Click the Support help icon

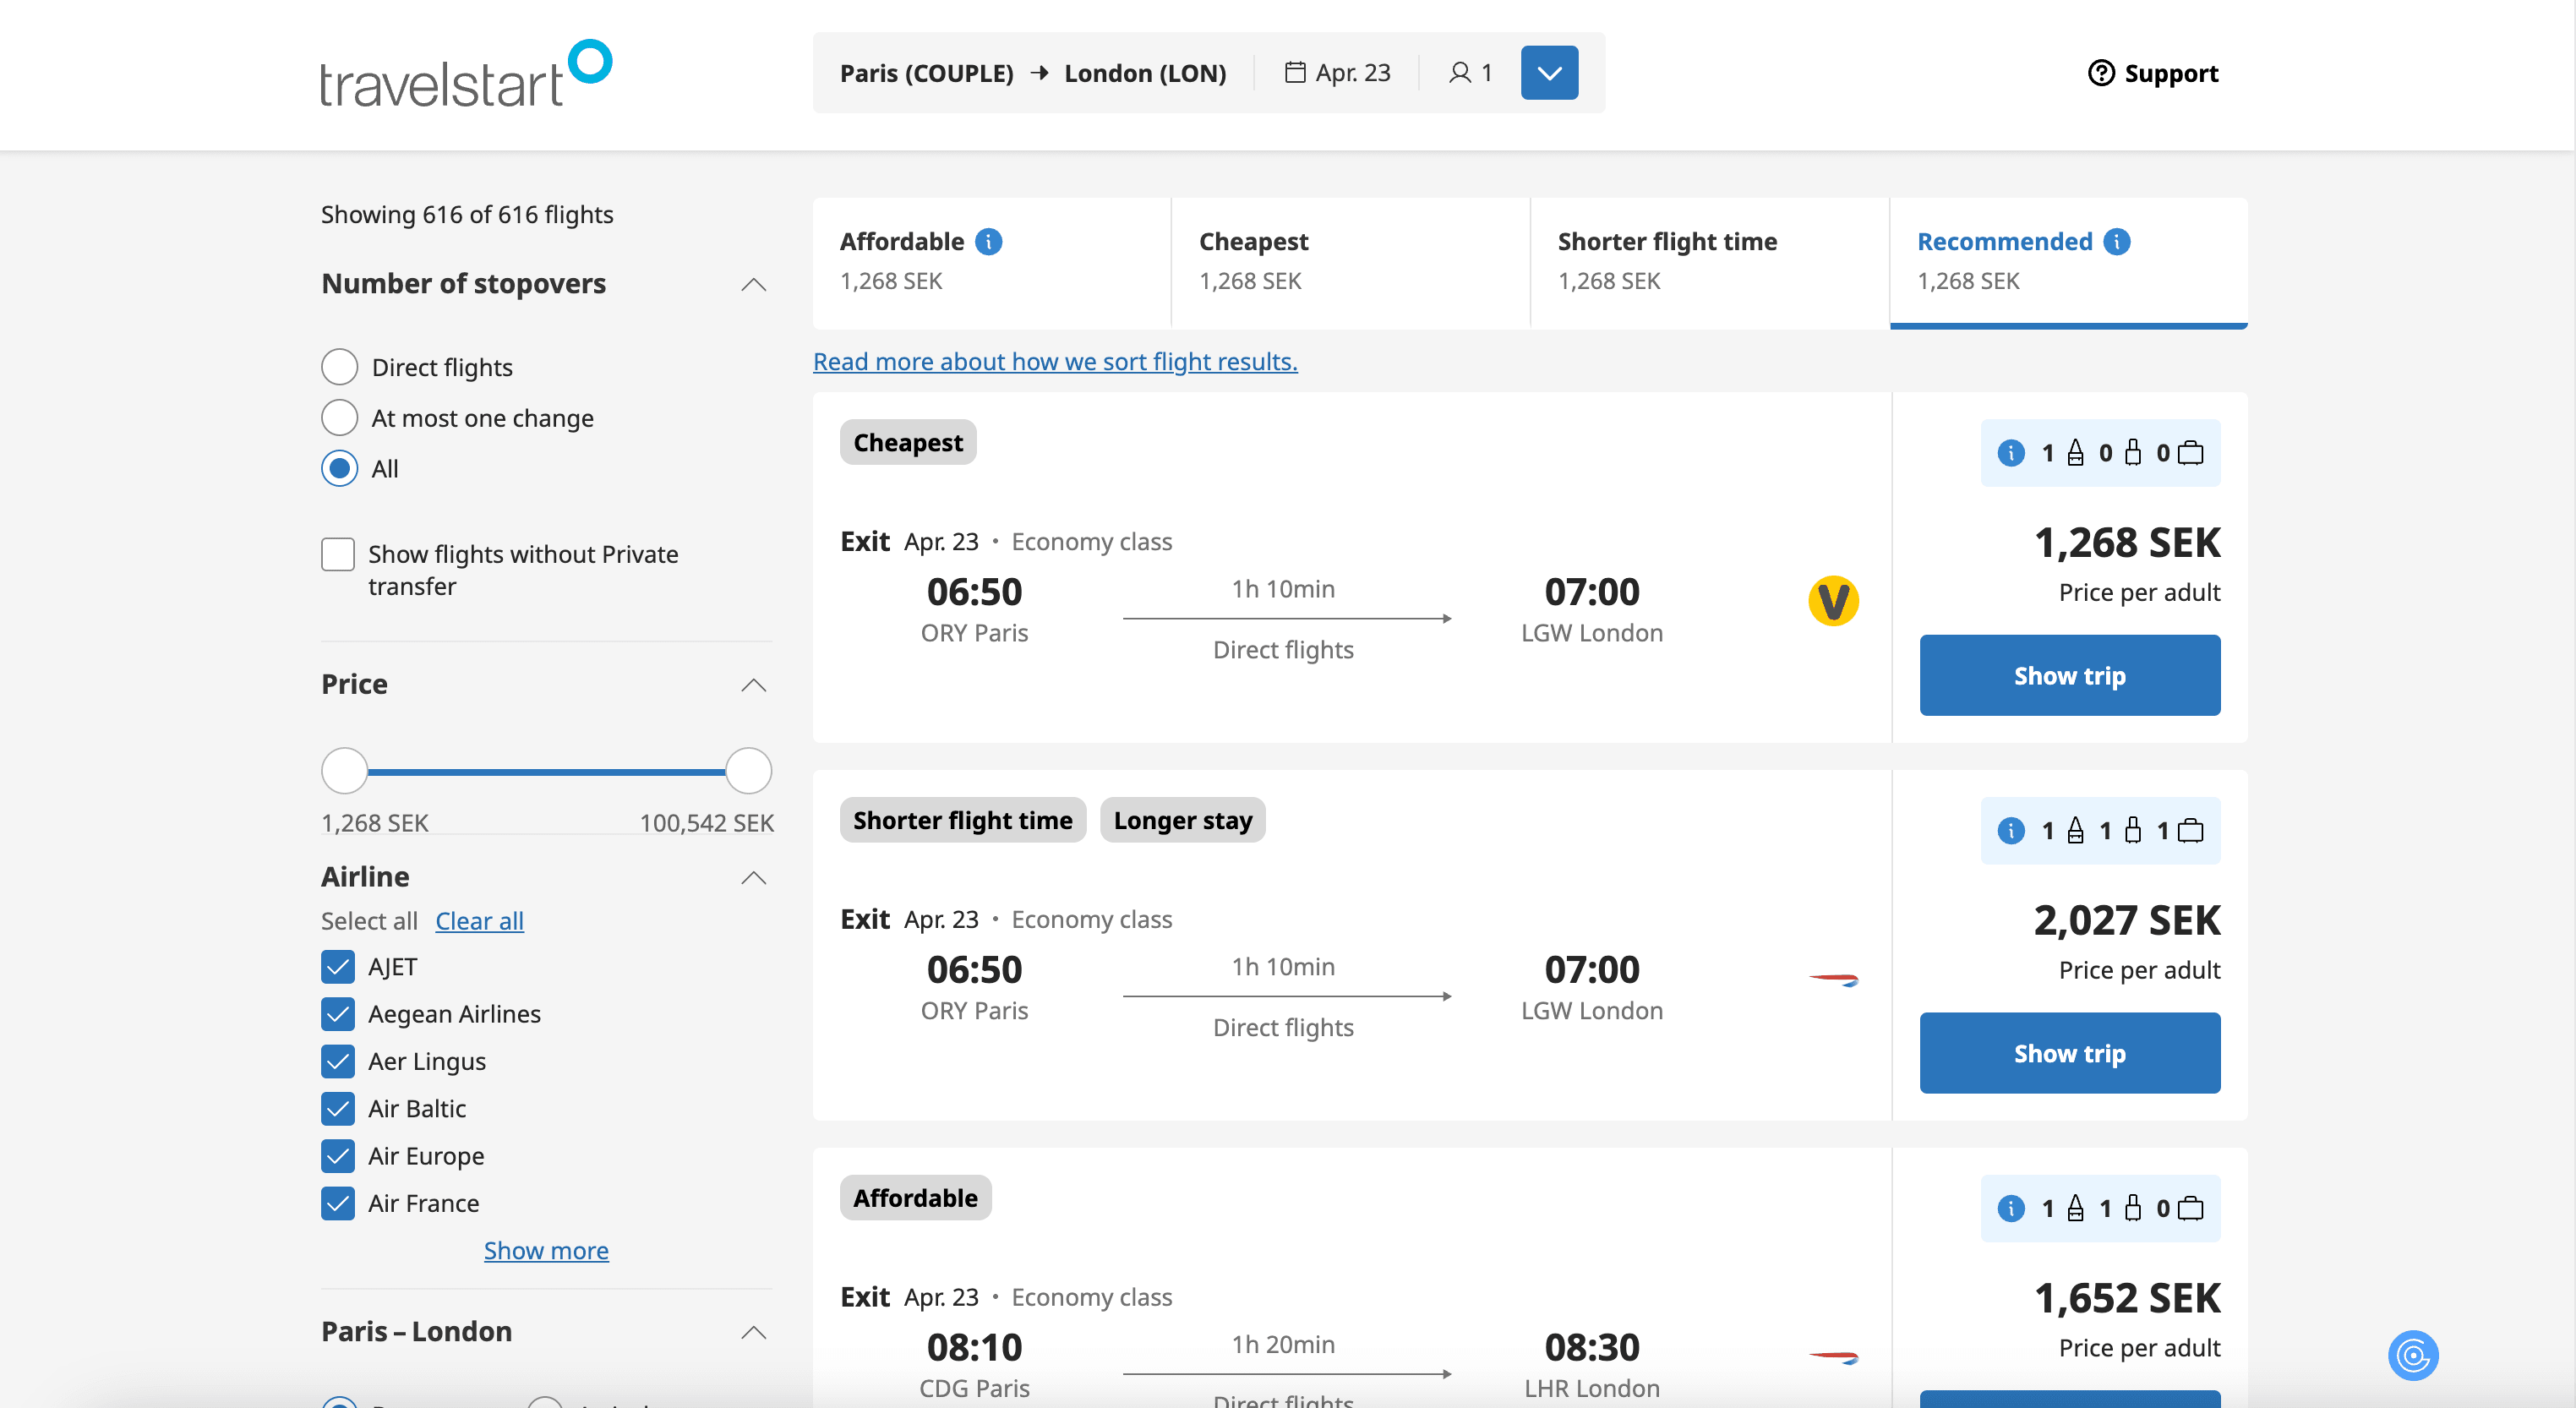pyautogui.click(x=2100, y=73)
